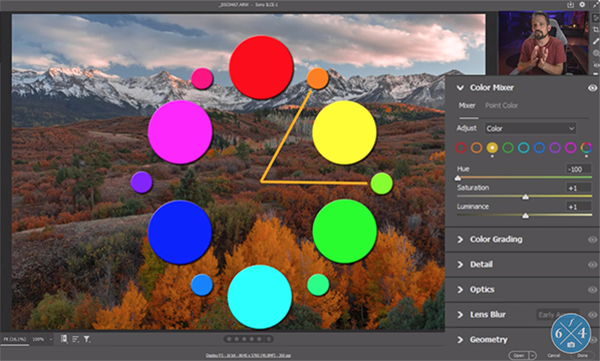The height and width of the screenshot is (361, 600).
Task: Click the filter funnel icon in the bottom bar
Action: [x=87, y=339]
